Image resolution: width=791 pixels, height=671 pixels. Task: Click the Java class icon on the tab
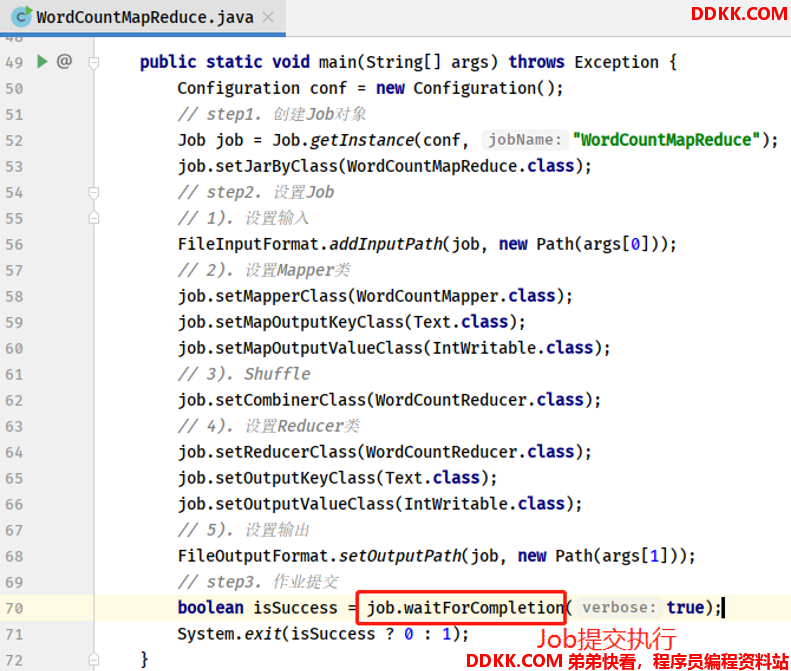[x=21, y=17]
